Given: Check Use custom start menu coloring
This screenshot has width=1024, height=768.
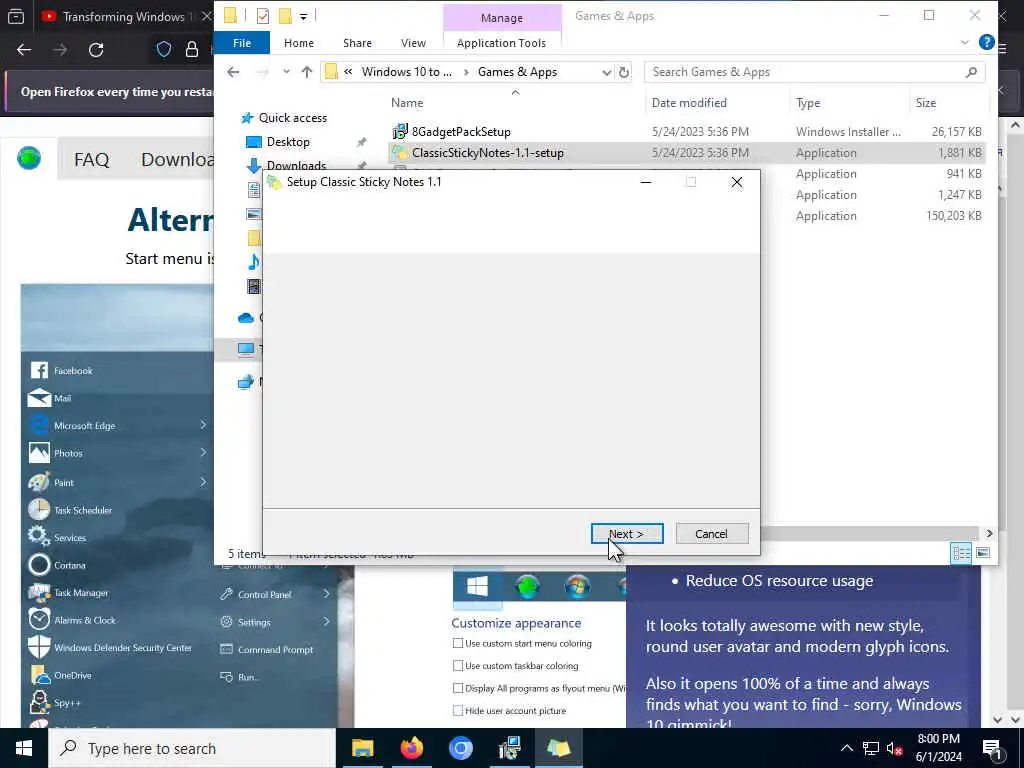Looking at the screenshot, I should click(x=458, y=643).
